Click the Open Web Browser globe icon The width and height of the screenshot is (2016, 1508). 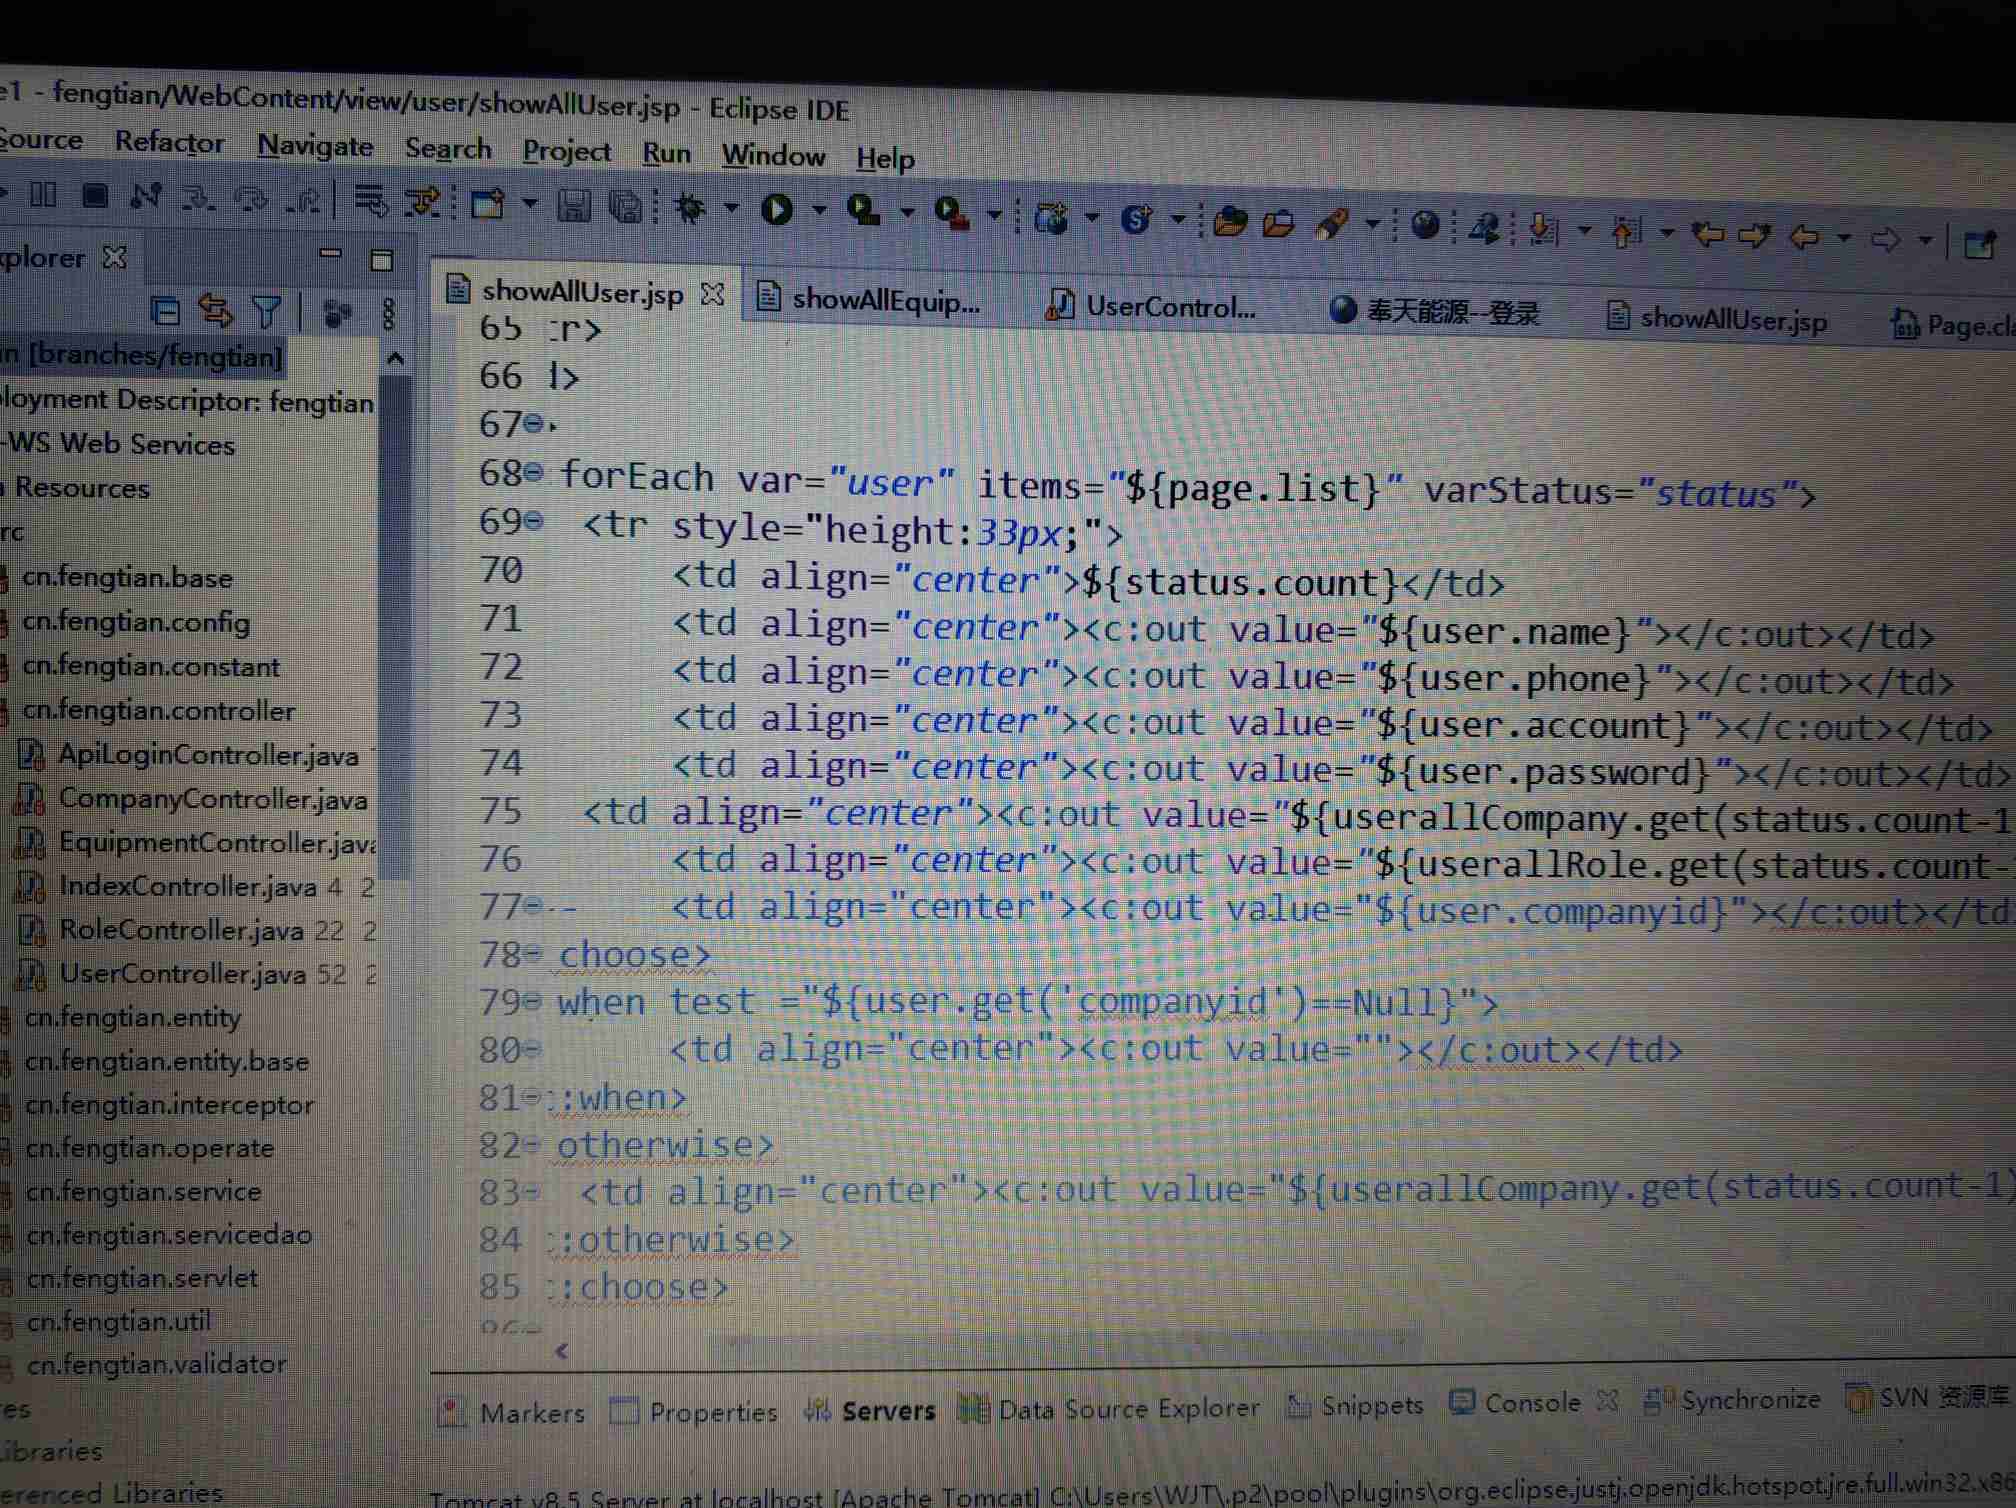point(1425,226)
